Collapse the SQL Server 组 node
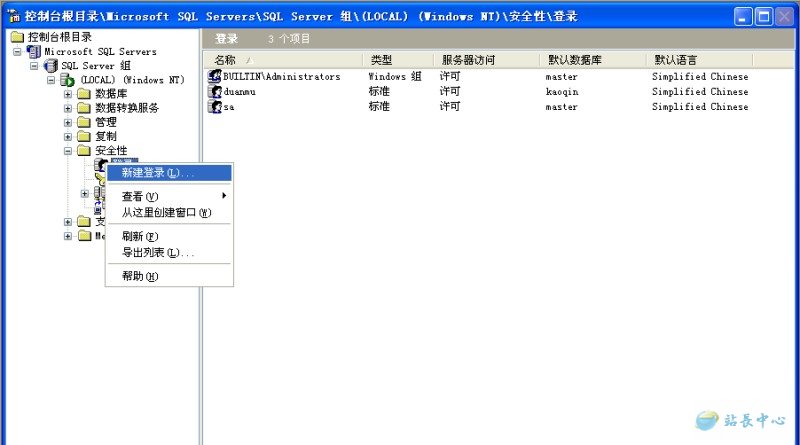This screenshot has height=445, width=800. (x=34, y=66)
